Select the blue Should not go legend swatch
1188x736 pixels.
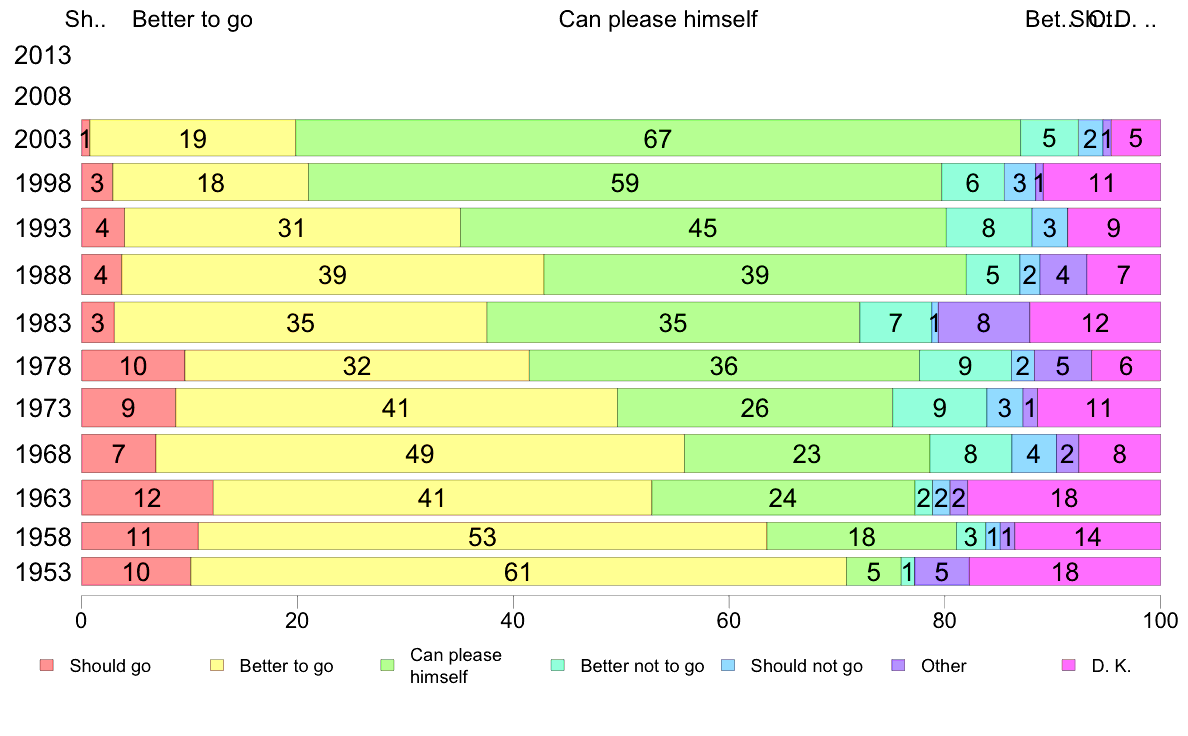(729, 666)
